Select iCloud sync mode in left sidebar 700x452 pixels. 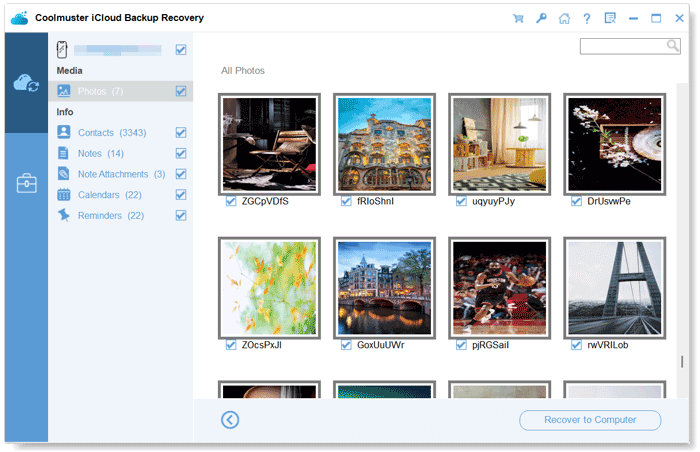[26, 83]
